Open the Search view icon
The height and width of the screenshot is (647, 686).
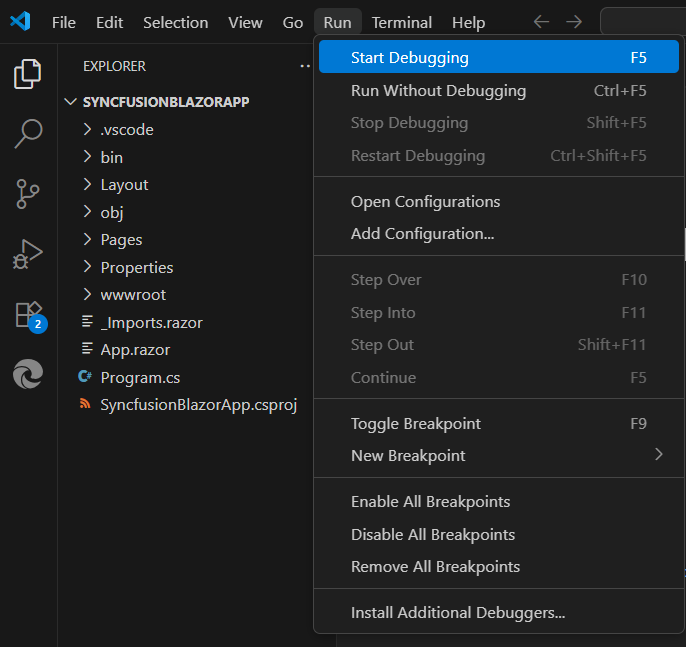pos(28,133)
